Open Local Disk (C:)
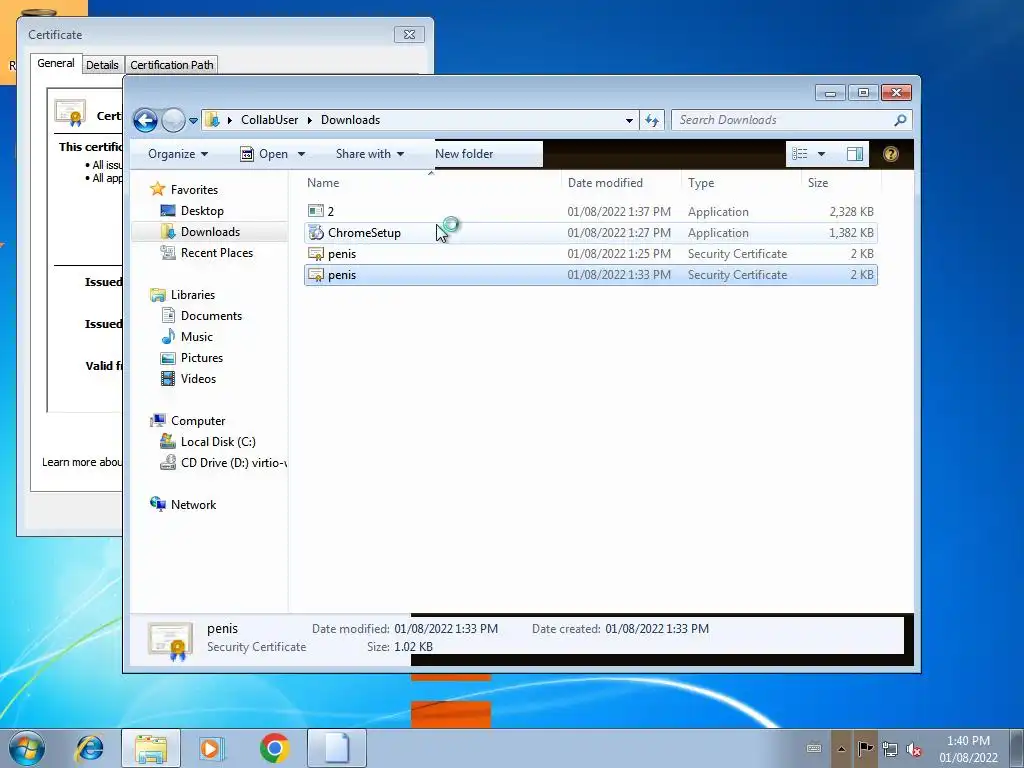1024x768 pixels. point(217,441)
